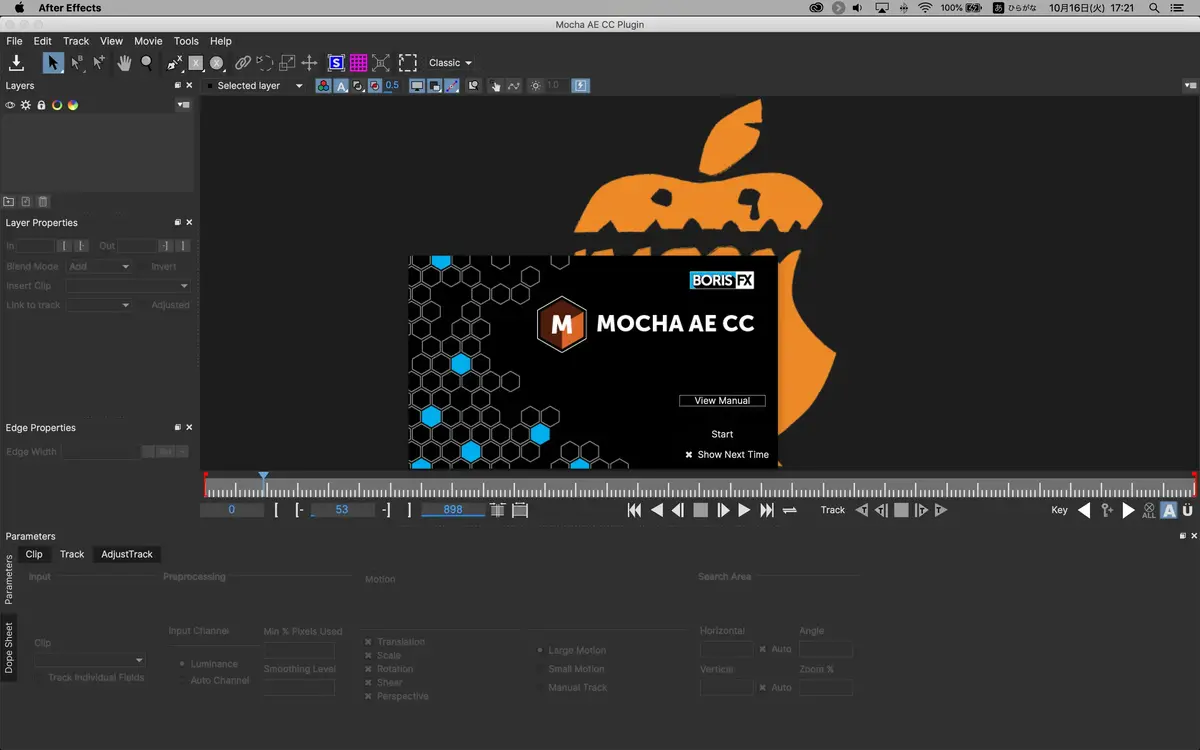Viewport: 1200px width, 750px height.
Task: Toggle the Perspective motion checkbox
Action: tap(368, 696)
